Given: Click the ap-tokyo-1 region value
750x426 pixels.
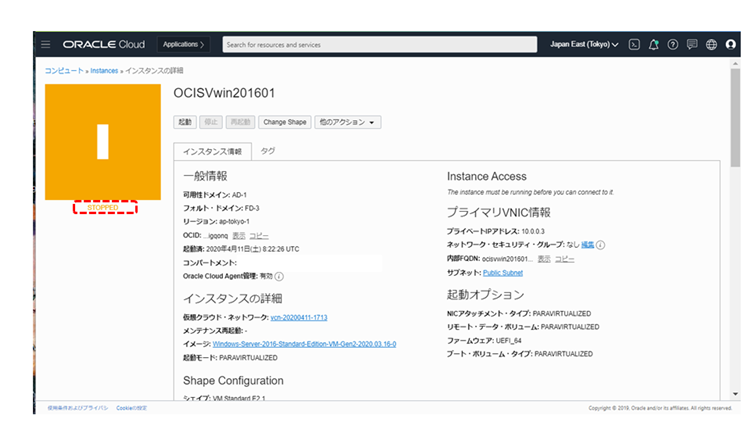Looking at the screenshot, I should [234, 222].
